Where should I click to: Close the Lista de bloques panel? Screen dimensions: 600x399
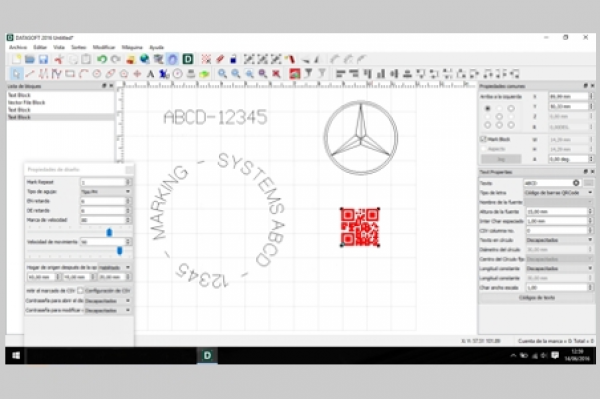[111, 86]
